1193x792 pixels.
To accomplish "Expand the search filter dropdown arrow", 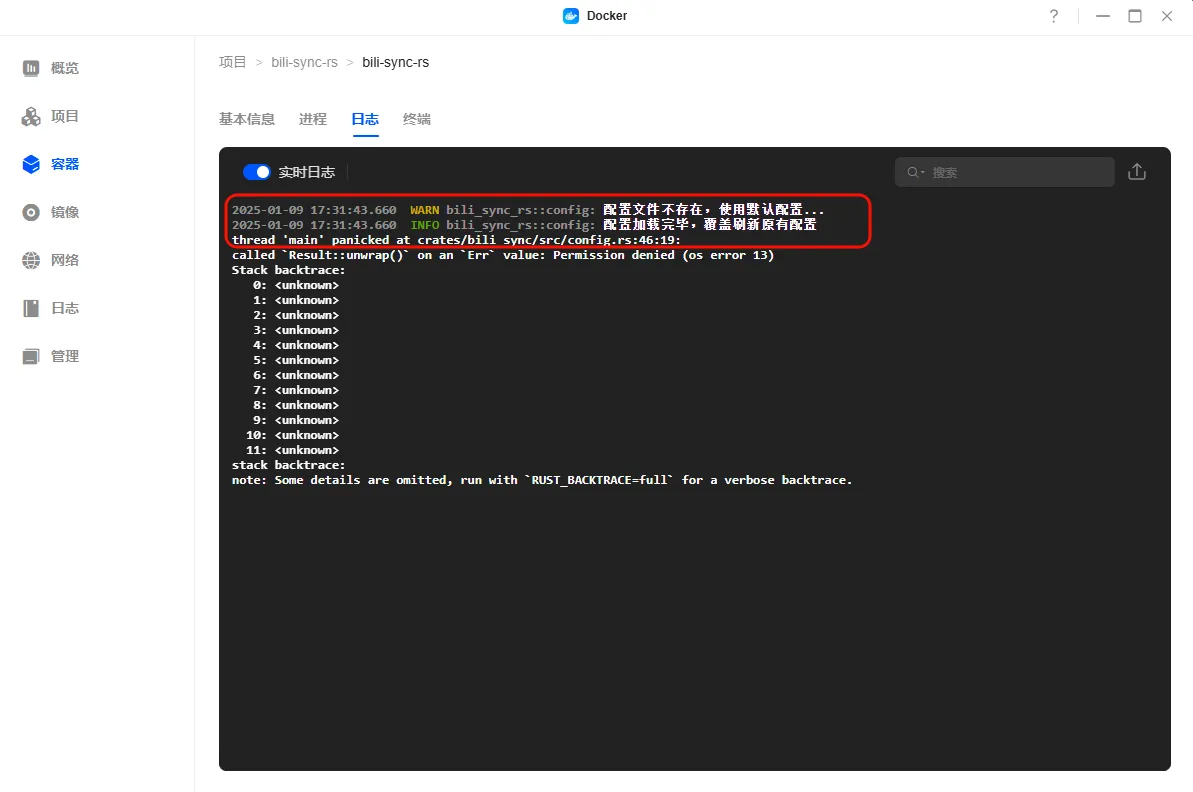I will tap(922, 173).
